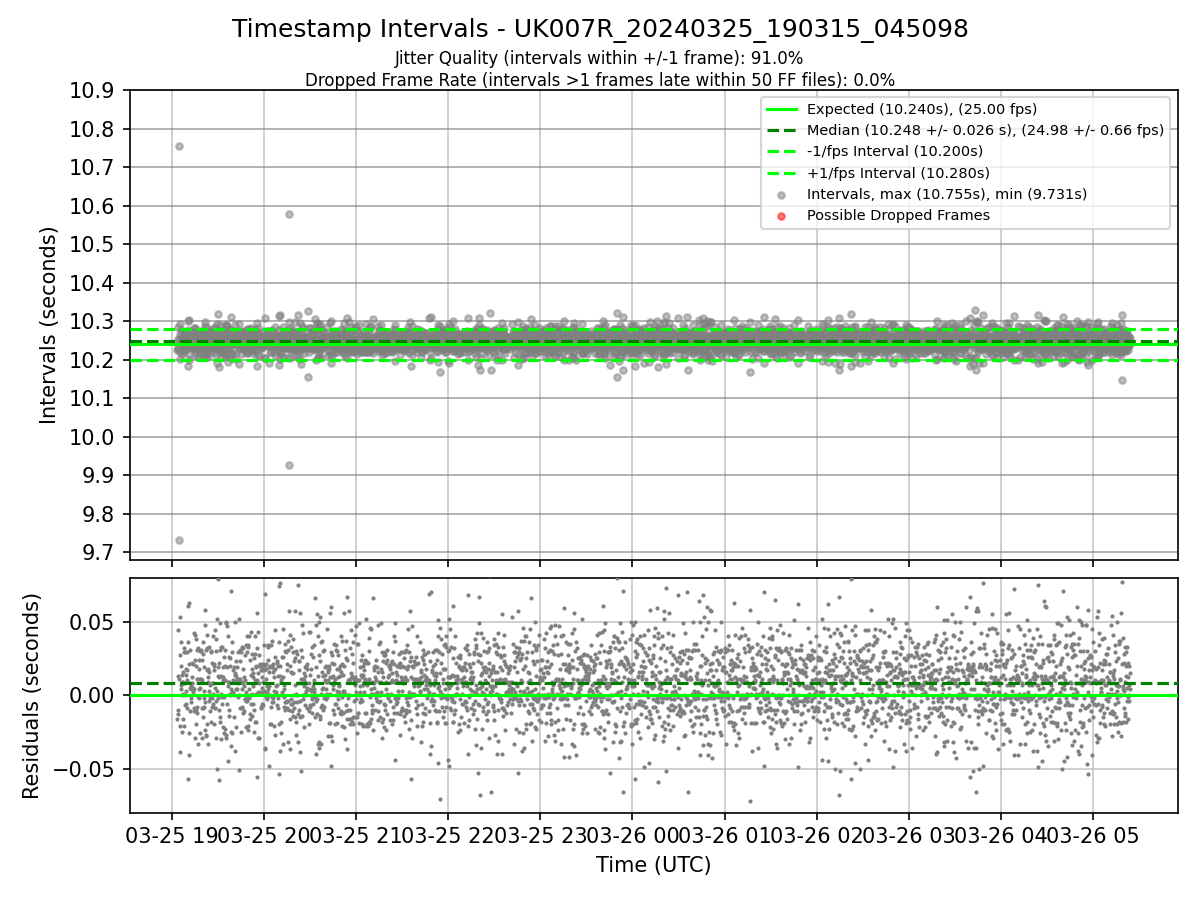Click the 10.9 y-axis tick label
This screenshot has width=1200, height=900.
93,91
